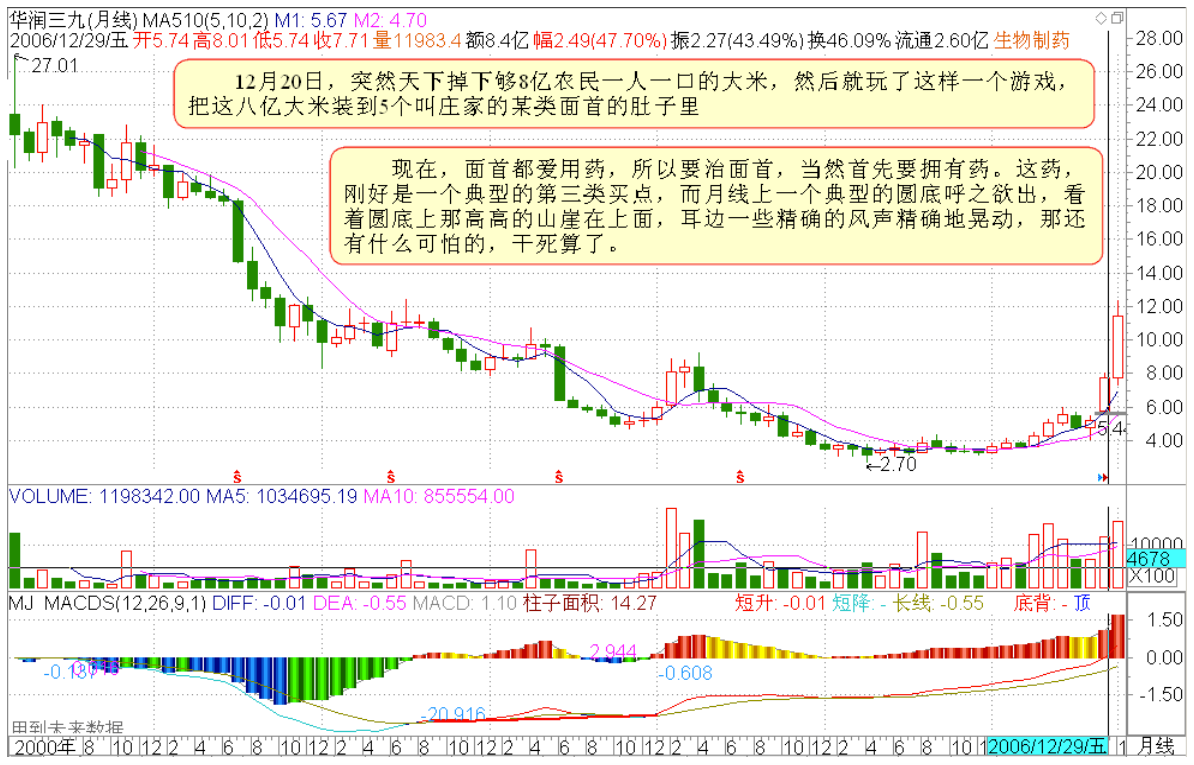Click the restore window icon beside diamond
The height and width of the screenshot is (765, 1194).
click(x=1117, y=18)
